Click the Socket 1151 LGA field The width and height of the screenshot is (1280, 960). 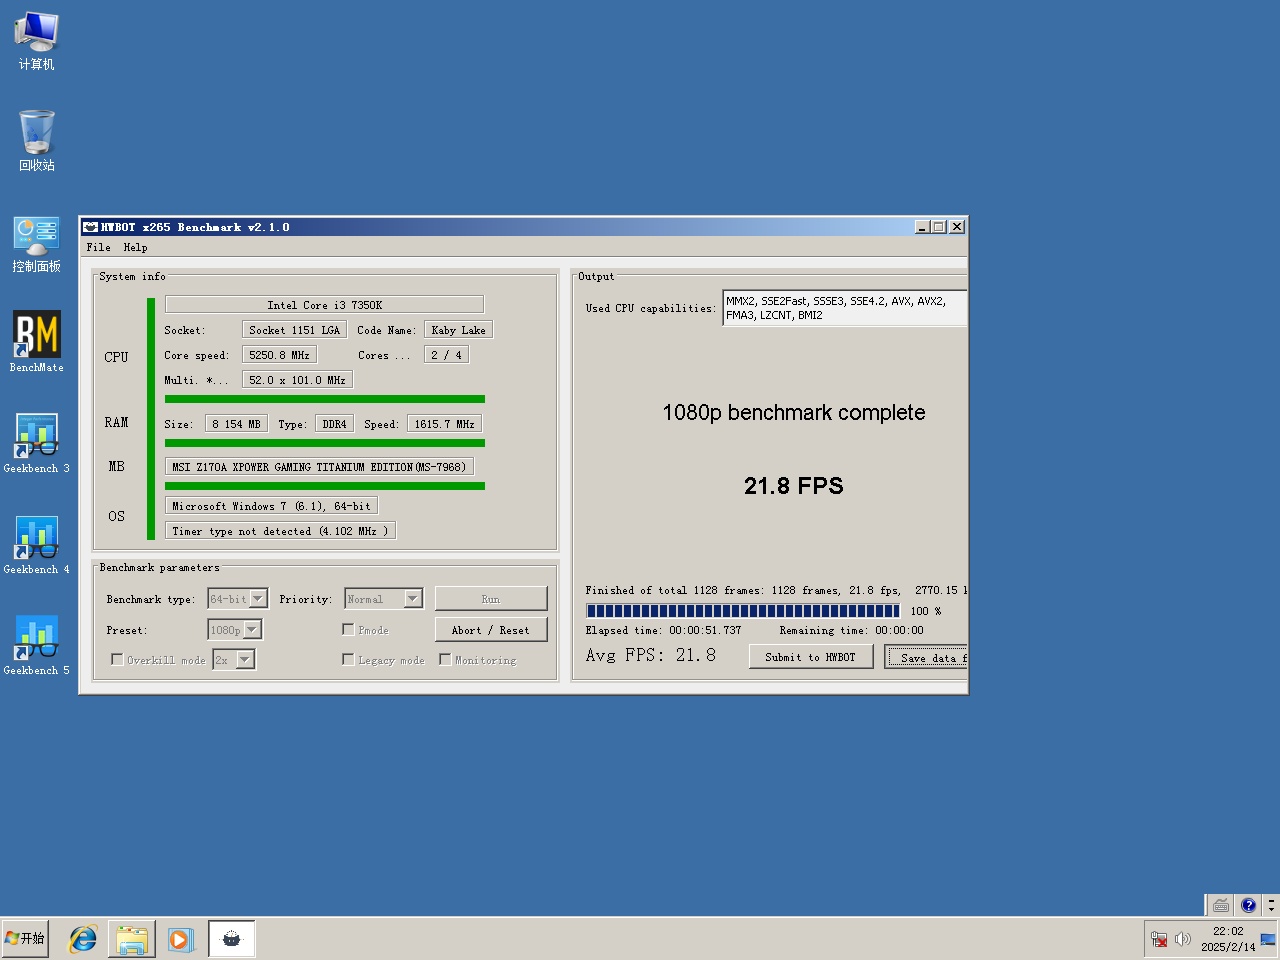pyautogui.click(x=295, y=330)
